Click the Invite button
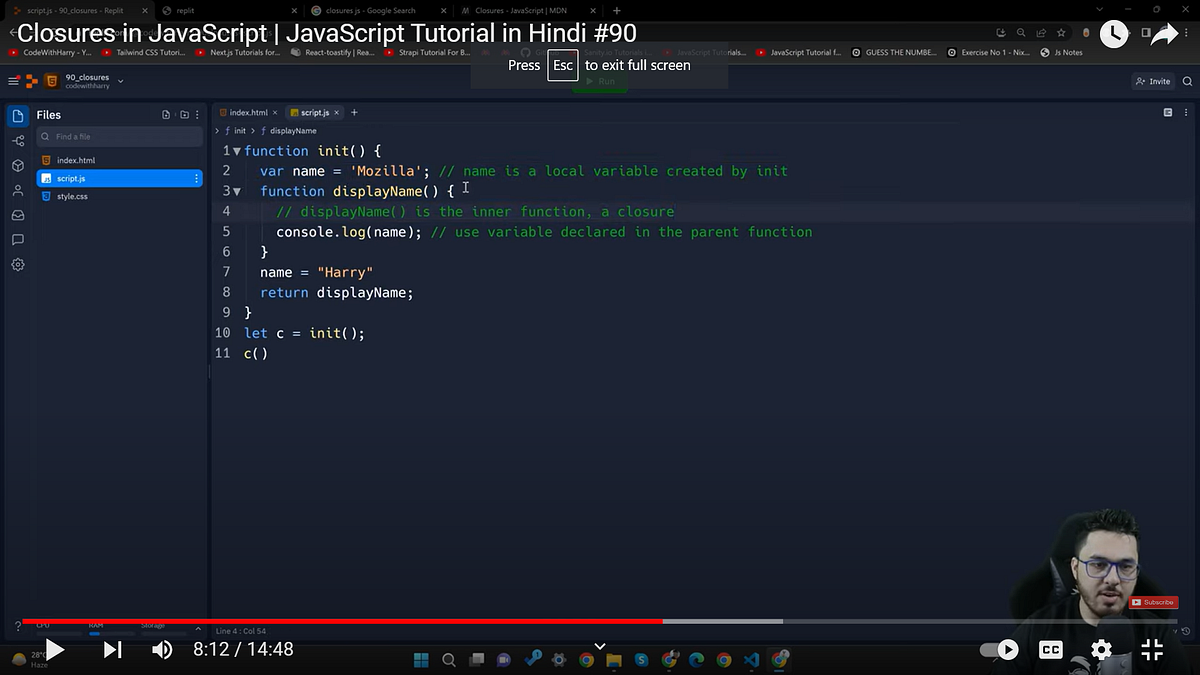Viewport: 1200px width, 675px height. 1155,81
